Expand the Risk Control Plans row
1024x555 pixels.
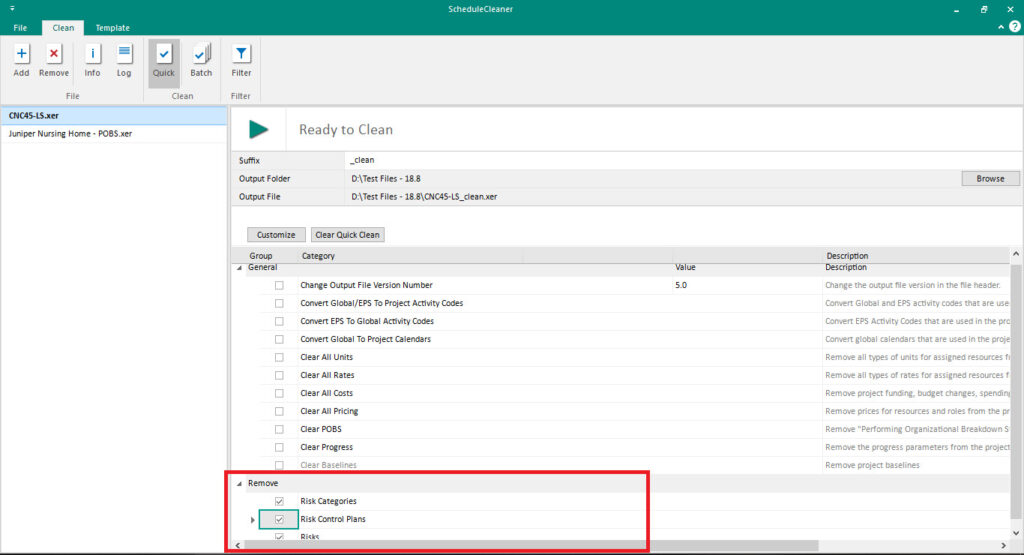(x=252, y=520)
